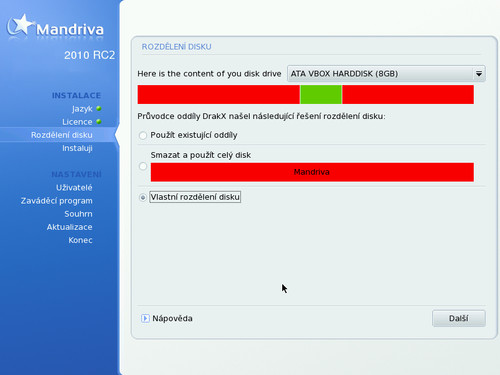Click the "2010 RC2" version text
Screen dimensions: 500x375
(89, 55)
